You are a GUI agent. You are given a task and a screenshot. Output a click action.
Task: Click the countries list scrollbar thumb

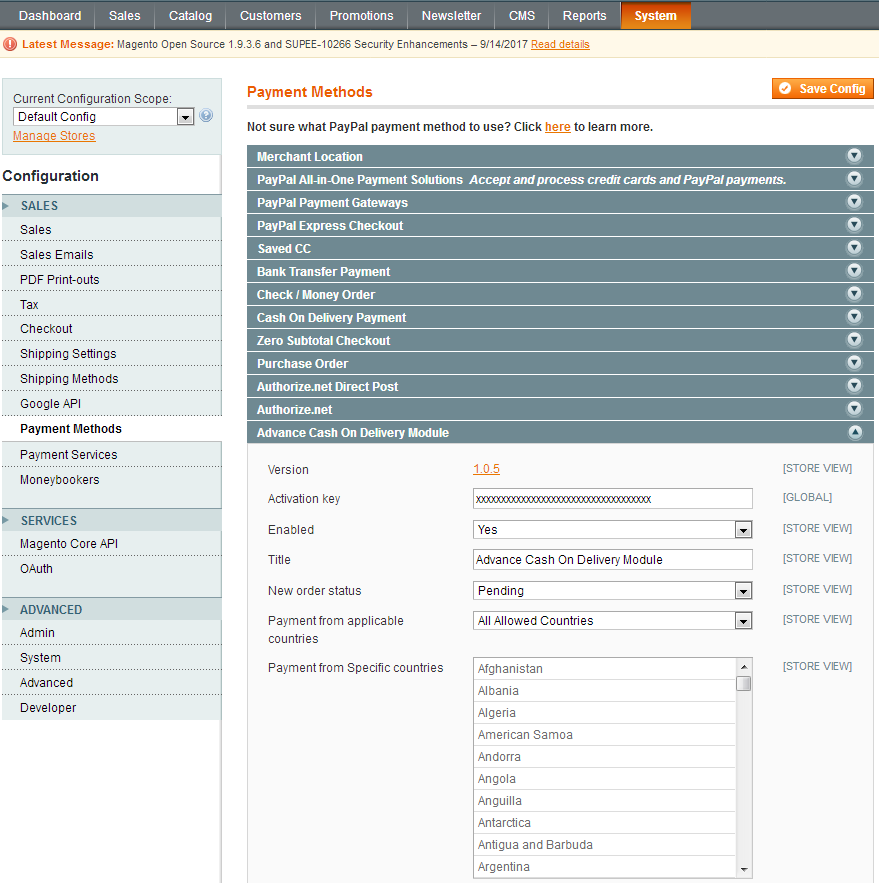point(744,684)
